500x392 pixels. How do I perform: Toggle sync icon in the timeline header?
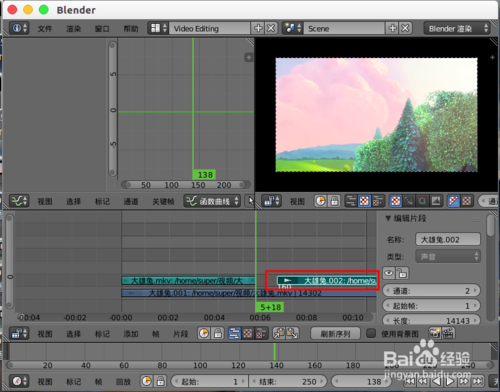146,381
